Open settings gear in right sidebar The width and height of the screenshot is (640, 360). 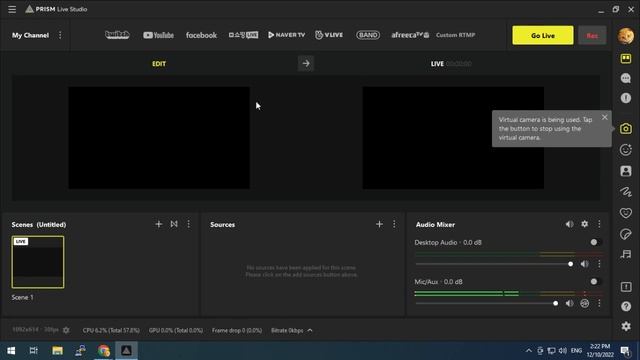[x=626, y=326]
